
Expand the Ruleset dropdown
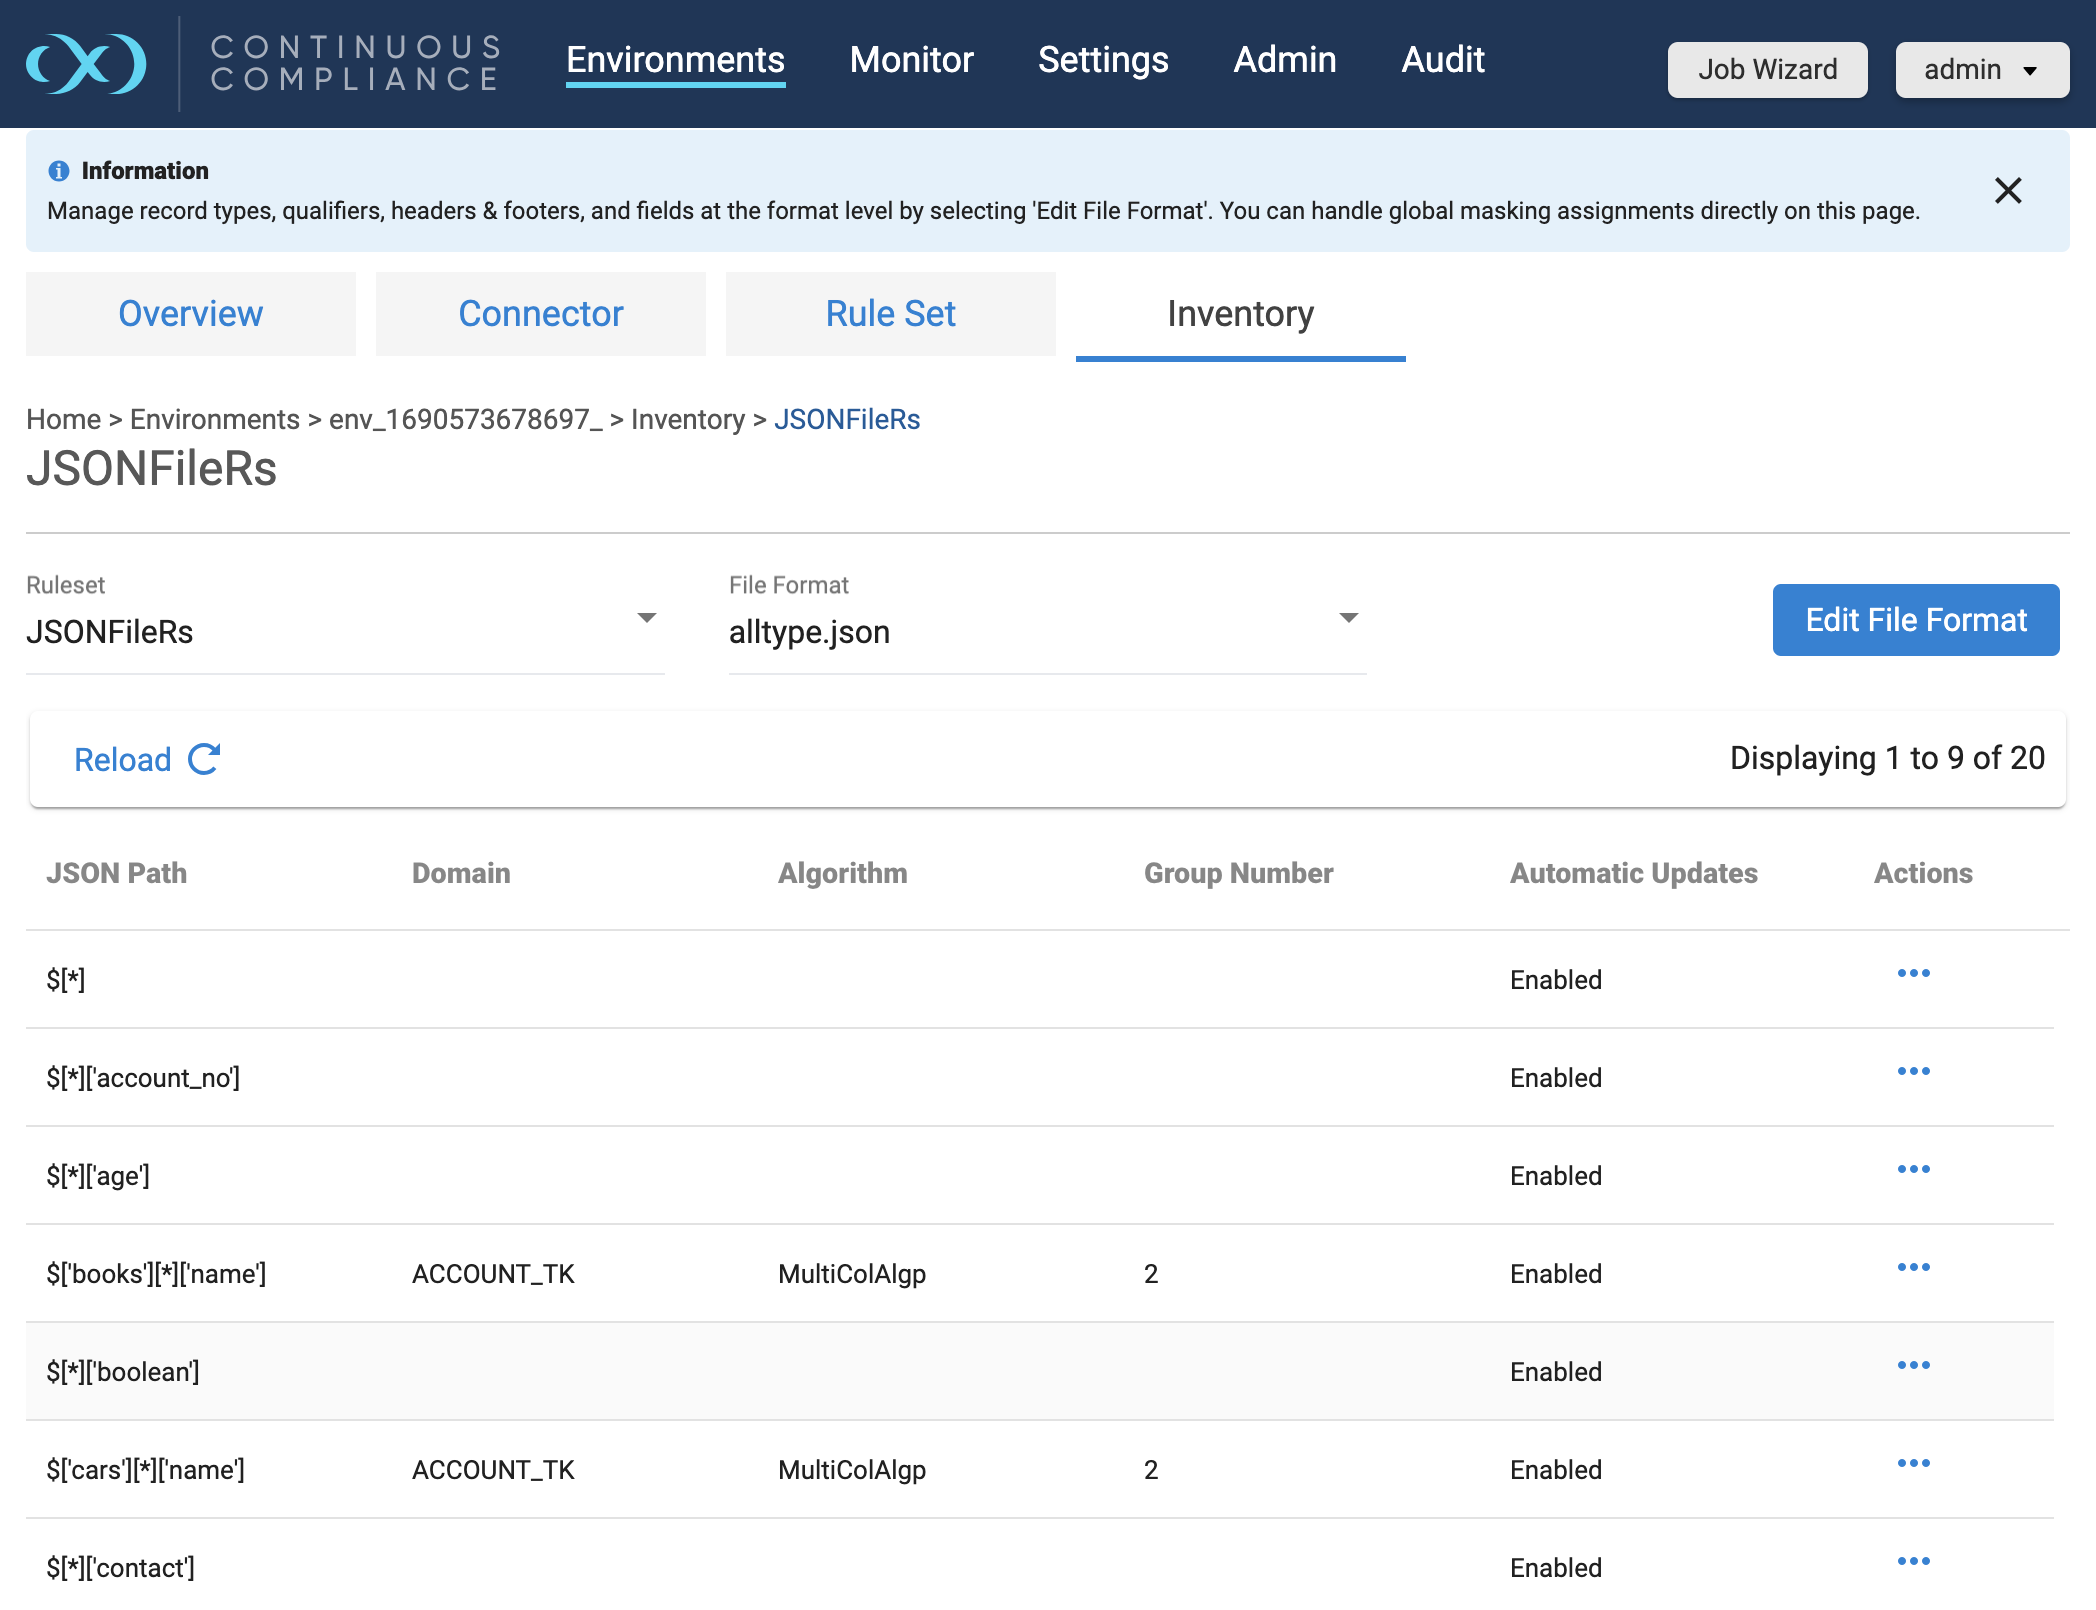tap(646, 619)
